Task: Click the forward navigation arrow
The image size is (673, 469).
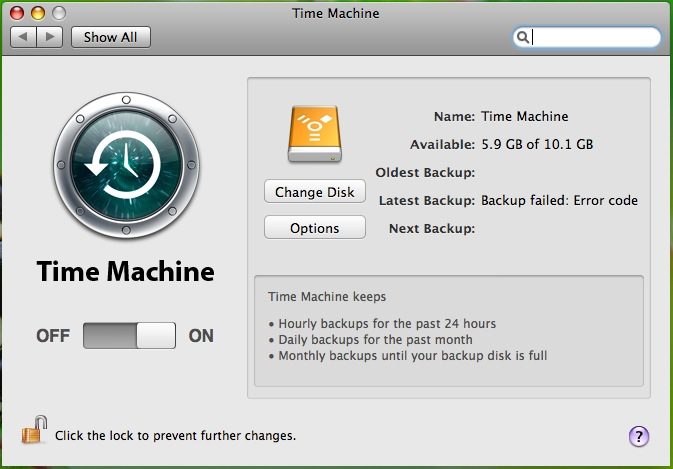Action: 50,37
